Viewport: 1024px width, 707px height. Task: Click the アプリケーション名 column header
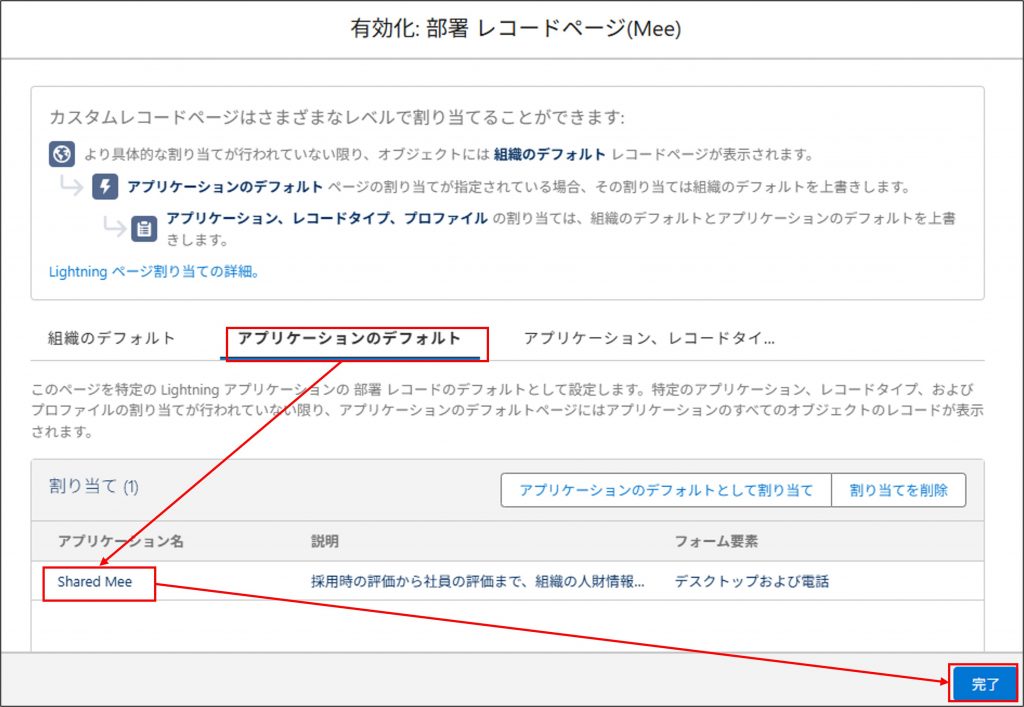[120, 541]
